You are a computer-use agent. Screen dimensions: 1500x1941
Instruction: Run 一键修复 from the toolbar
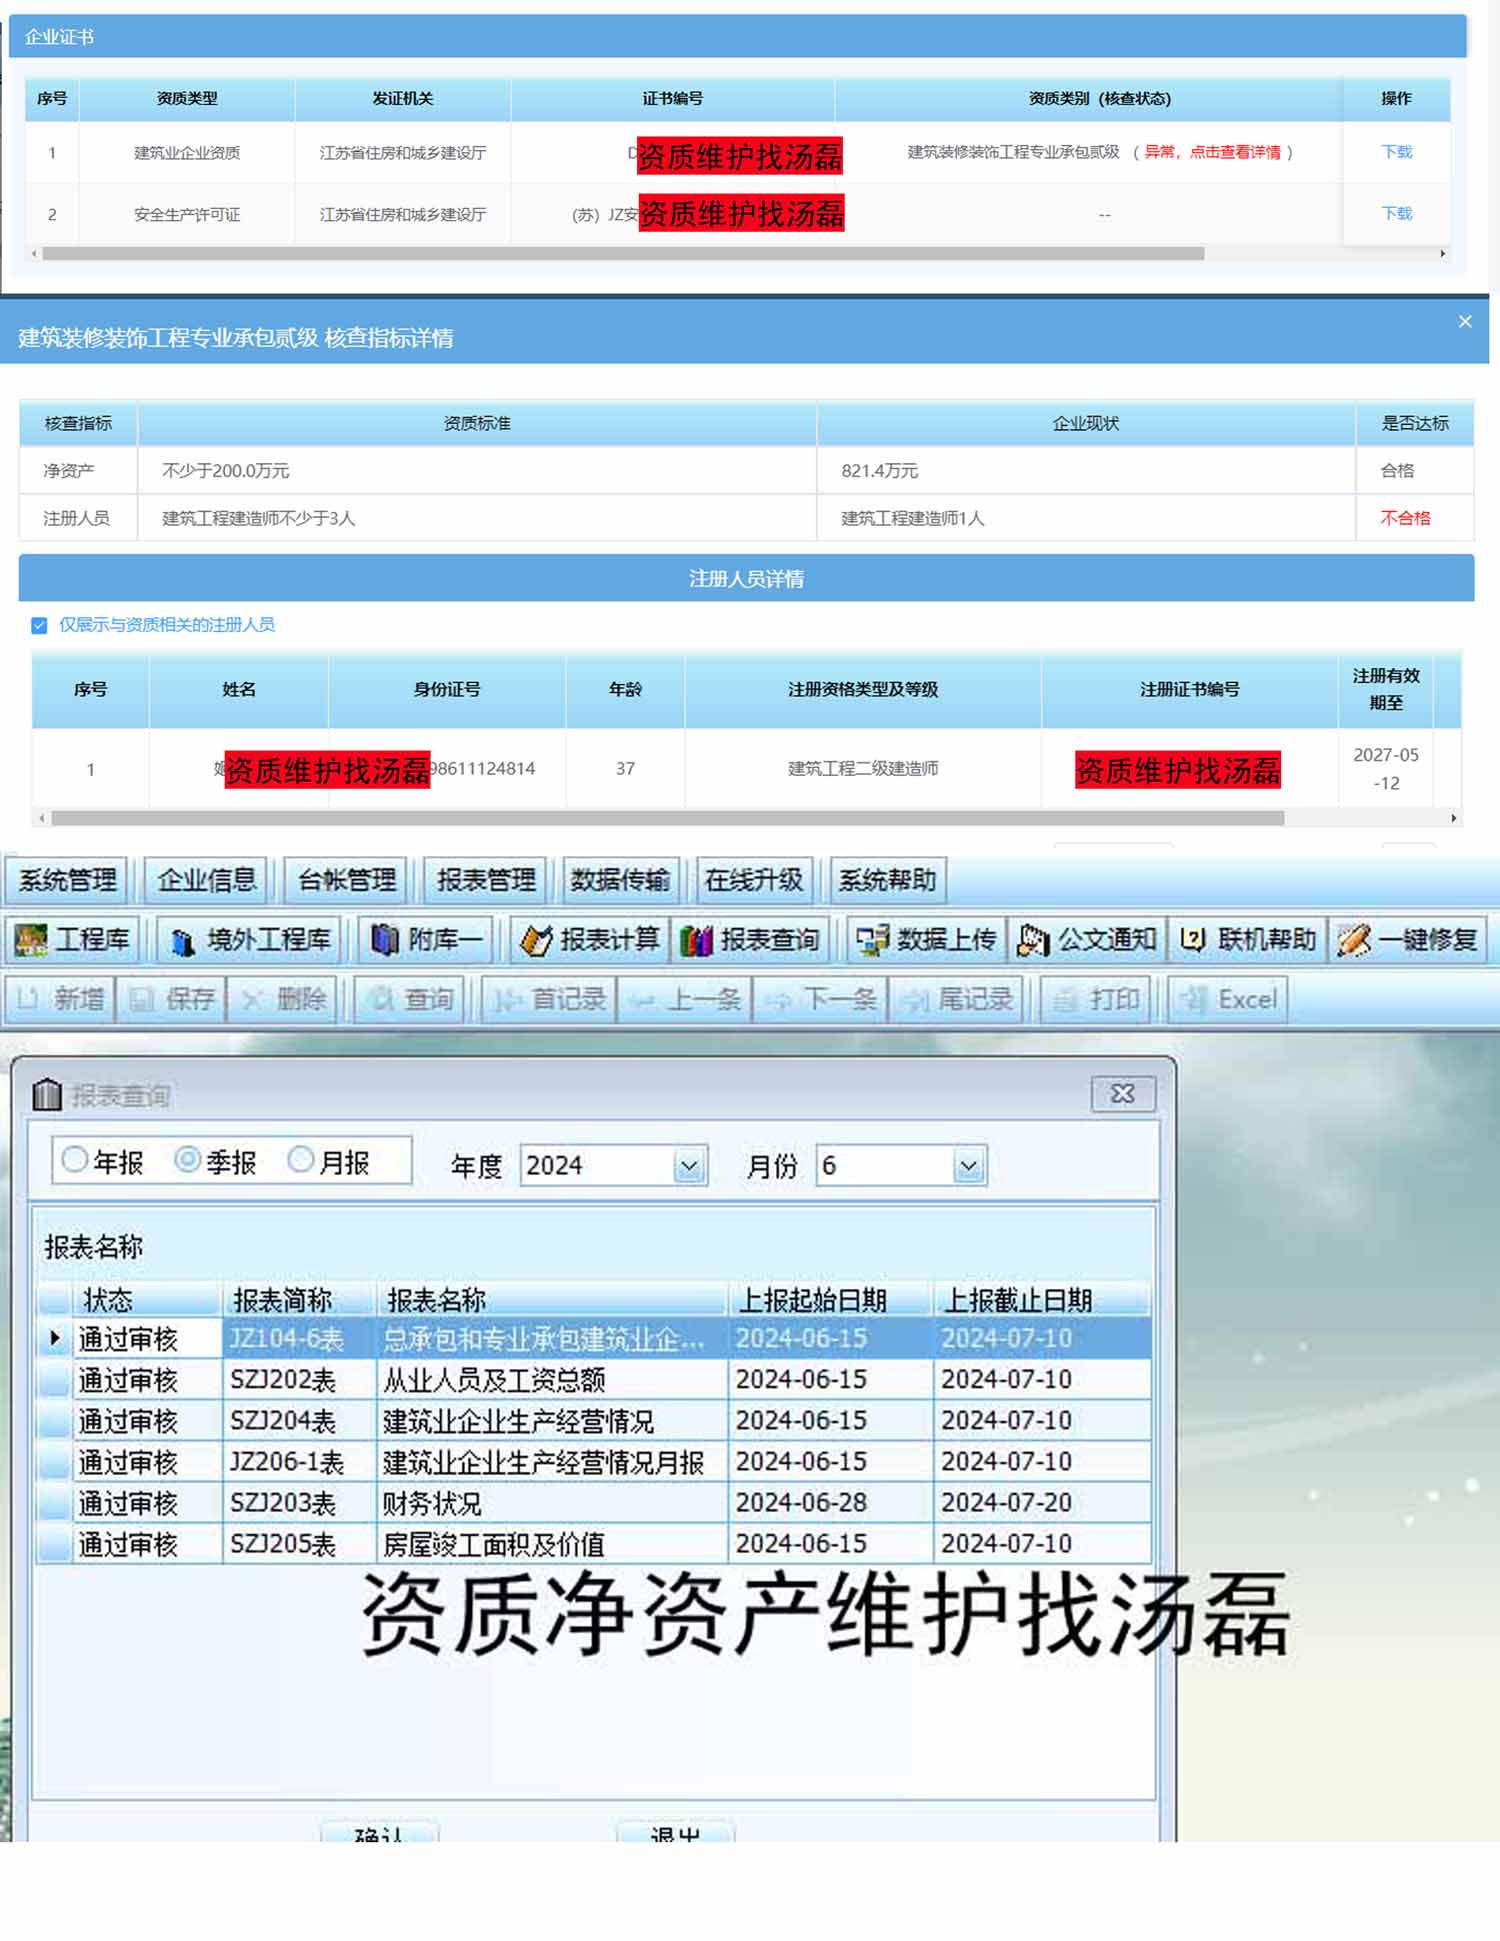pos(1408,939)
